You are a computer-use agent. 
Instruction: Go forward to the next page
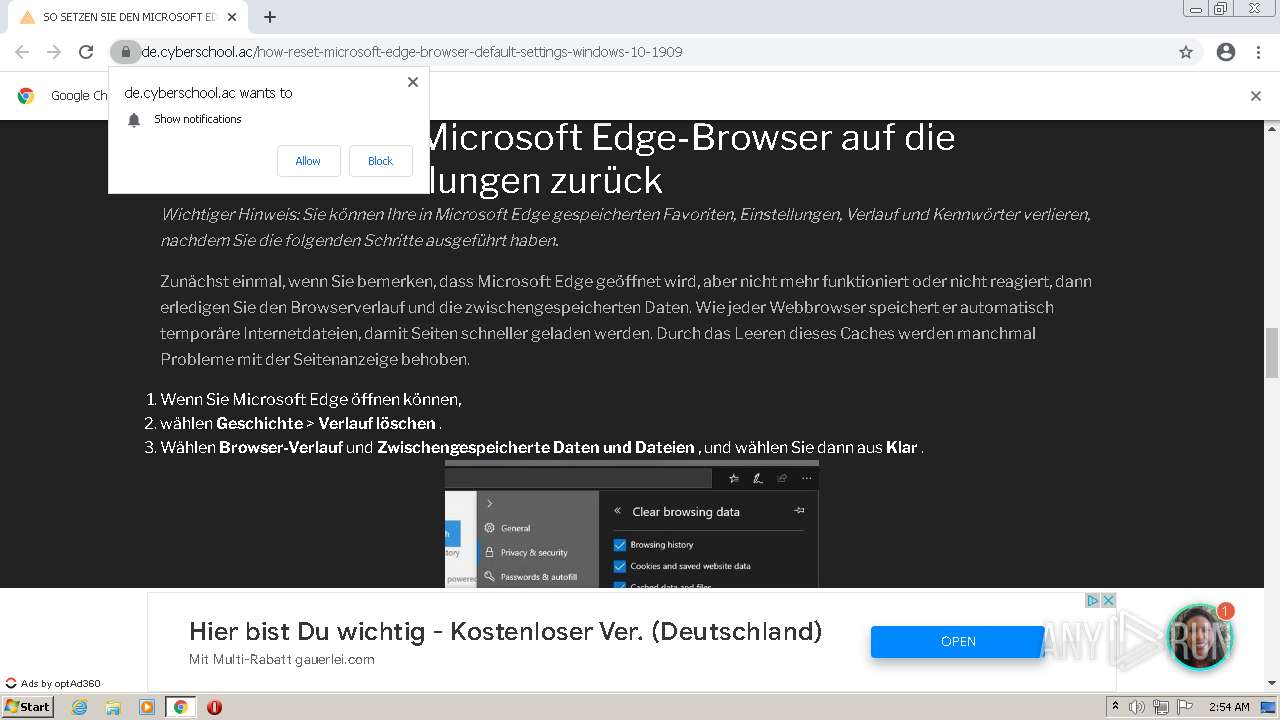point(54,52)
